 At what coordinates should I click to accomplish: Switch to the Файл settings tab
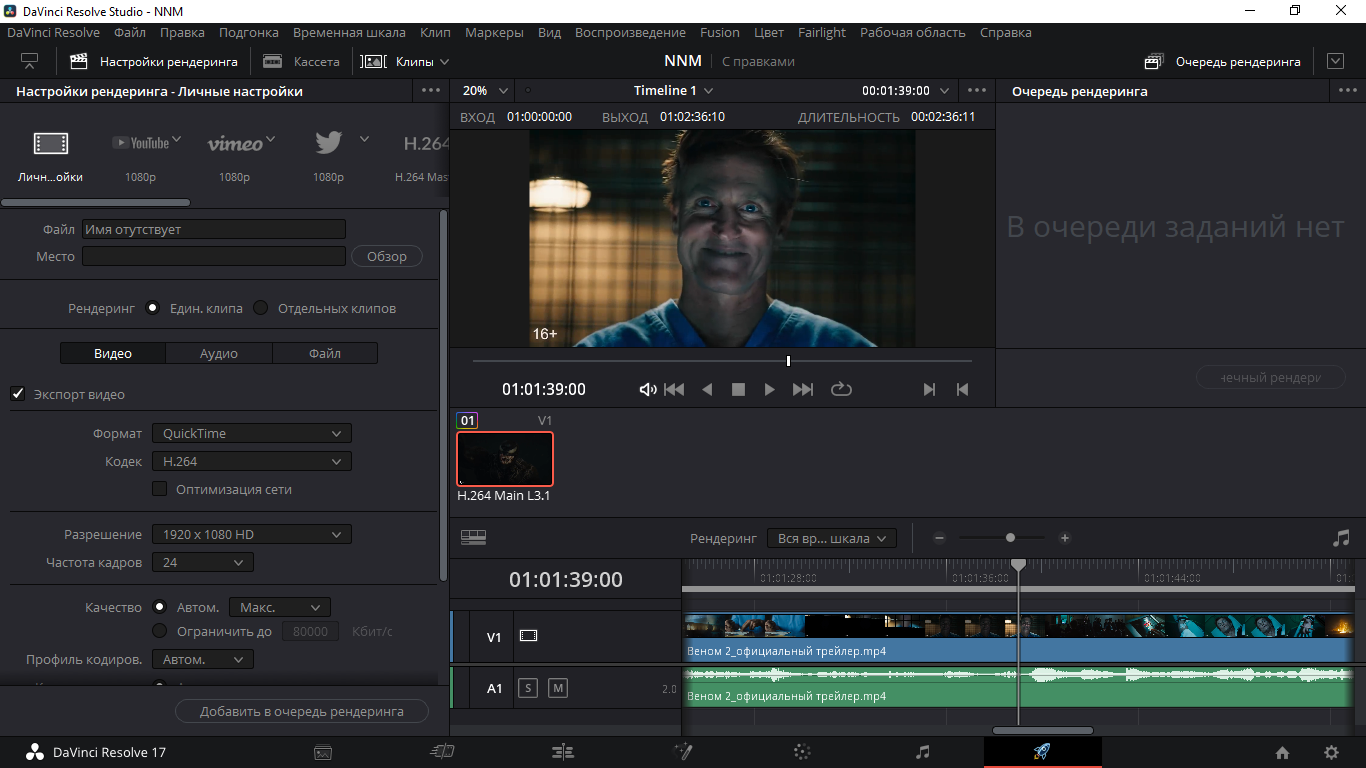coord(325,353)
